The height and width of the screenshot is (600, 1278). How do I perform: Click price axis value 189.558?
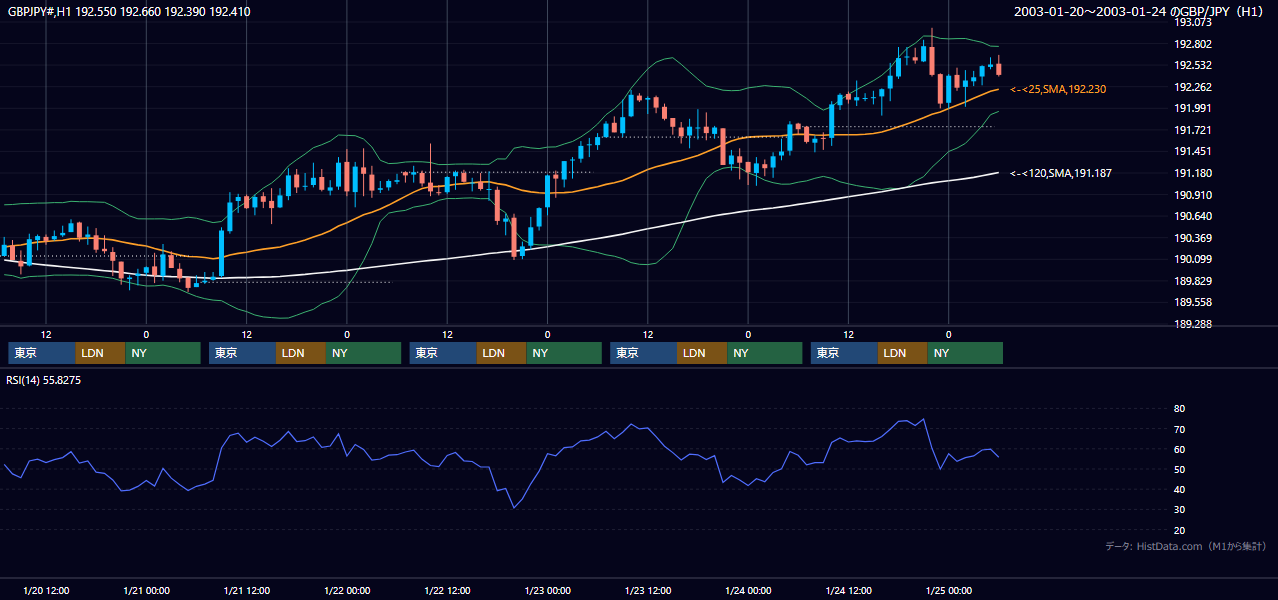coord(1193,302)
